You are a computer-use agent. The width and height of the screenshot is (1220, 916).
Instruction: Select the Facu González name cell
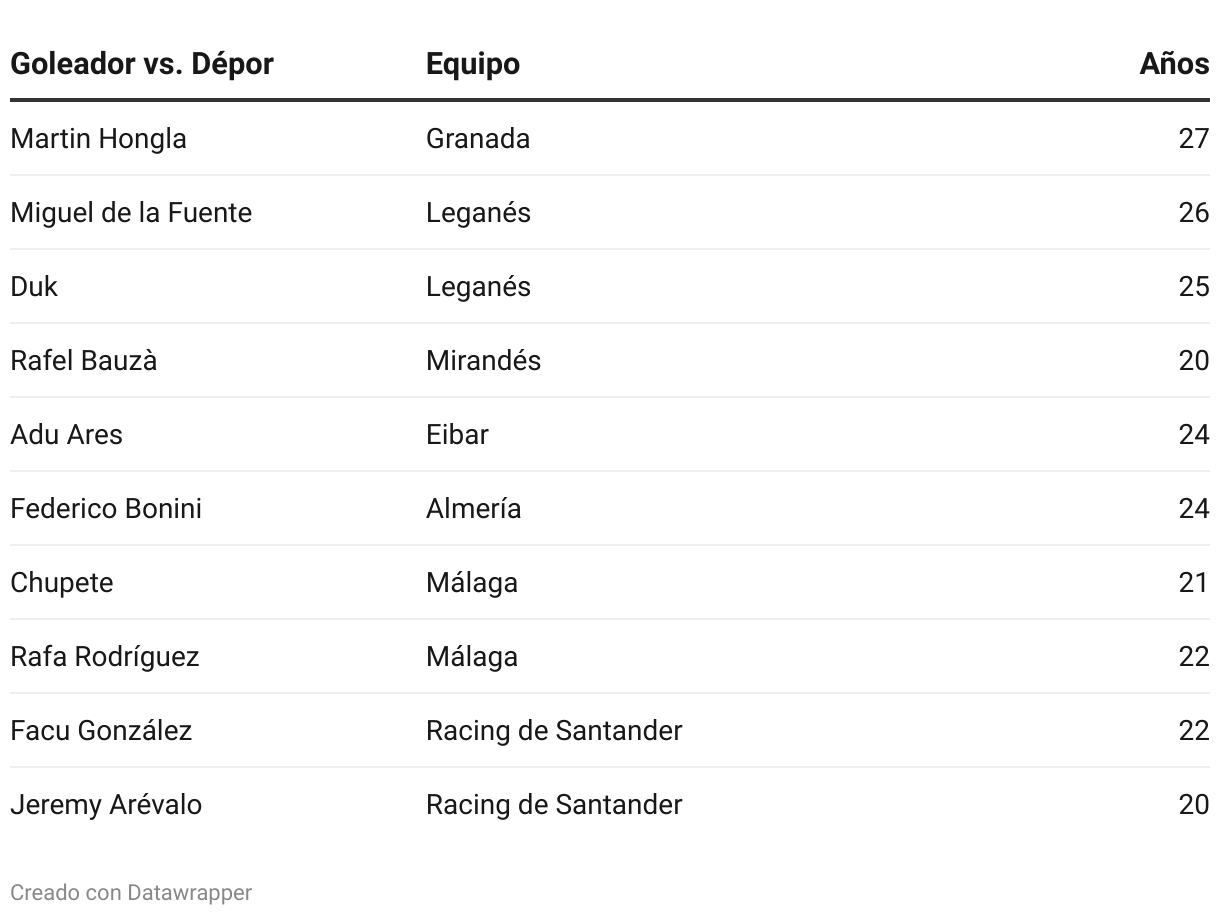[x=101, y=730]
